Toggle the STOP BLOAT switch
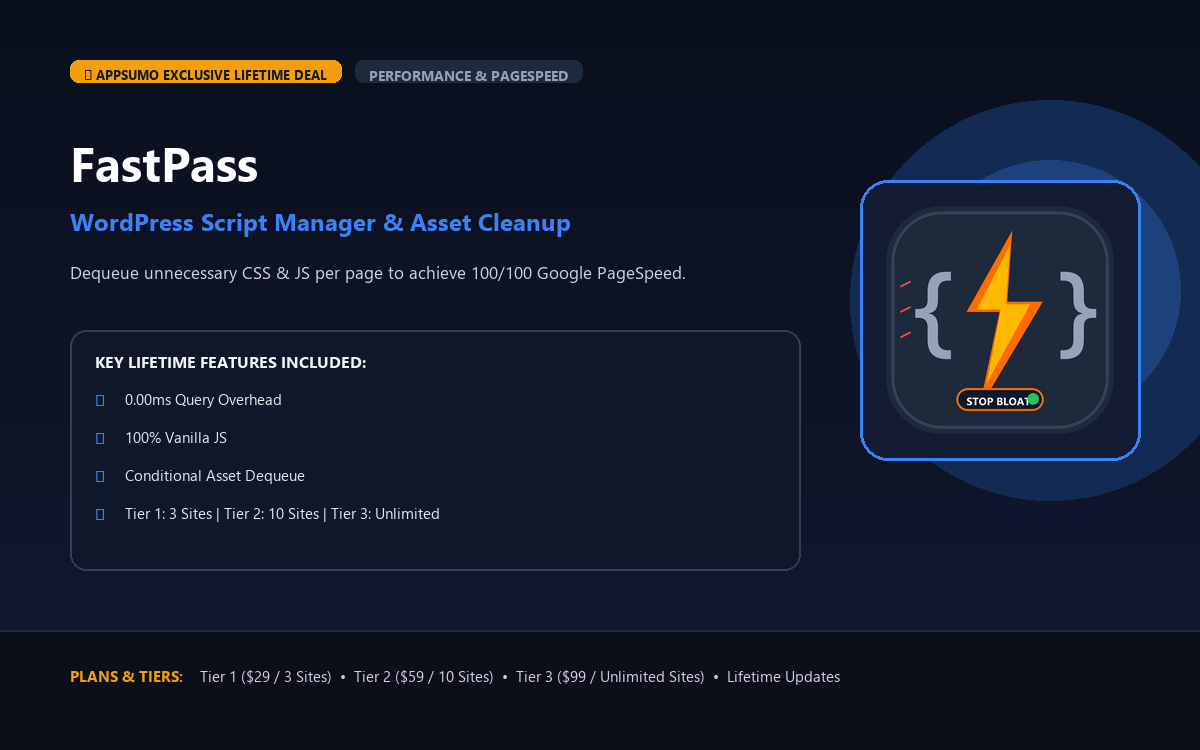Image resolution: width=1200 pixels, height=750 pixels. 1000,400
